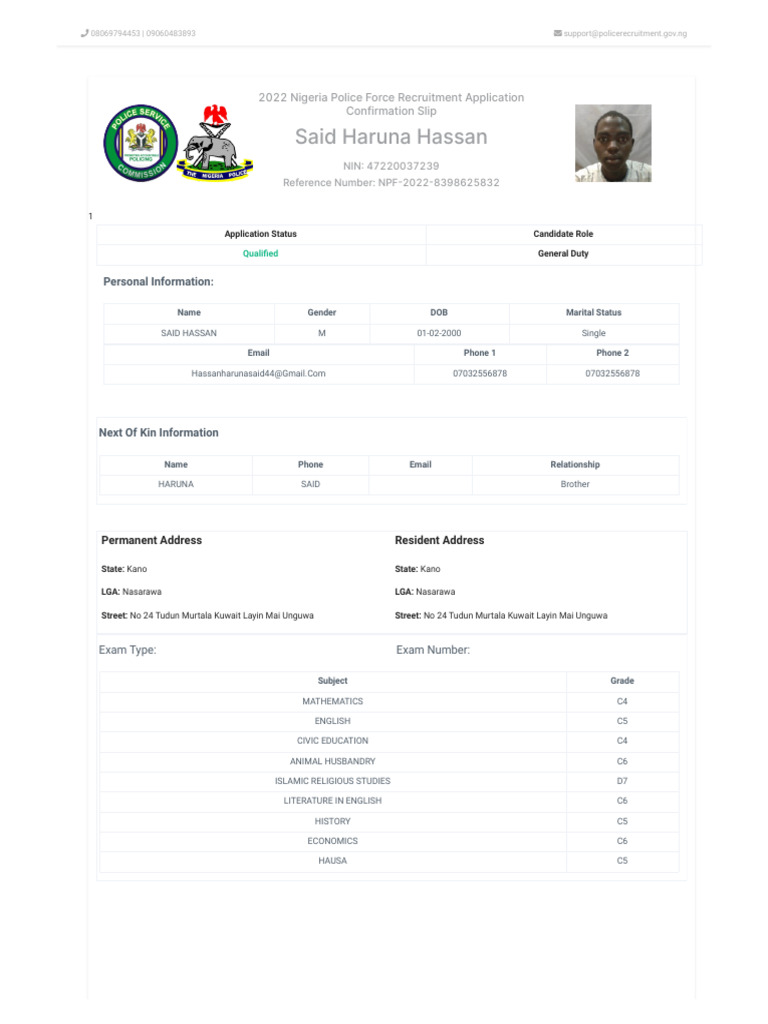
Task: Click the CIVIC EDUCATION subject row
Action: coord(389,741)
